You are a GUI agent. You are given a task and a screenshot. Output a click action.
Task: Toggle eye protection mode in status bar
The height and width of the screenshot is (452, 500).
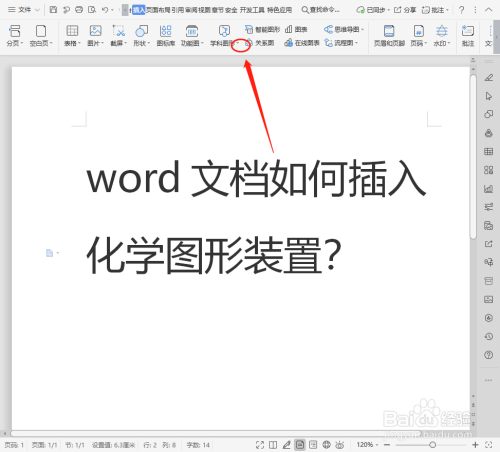point(340,445)
